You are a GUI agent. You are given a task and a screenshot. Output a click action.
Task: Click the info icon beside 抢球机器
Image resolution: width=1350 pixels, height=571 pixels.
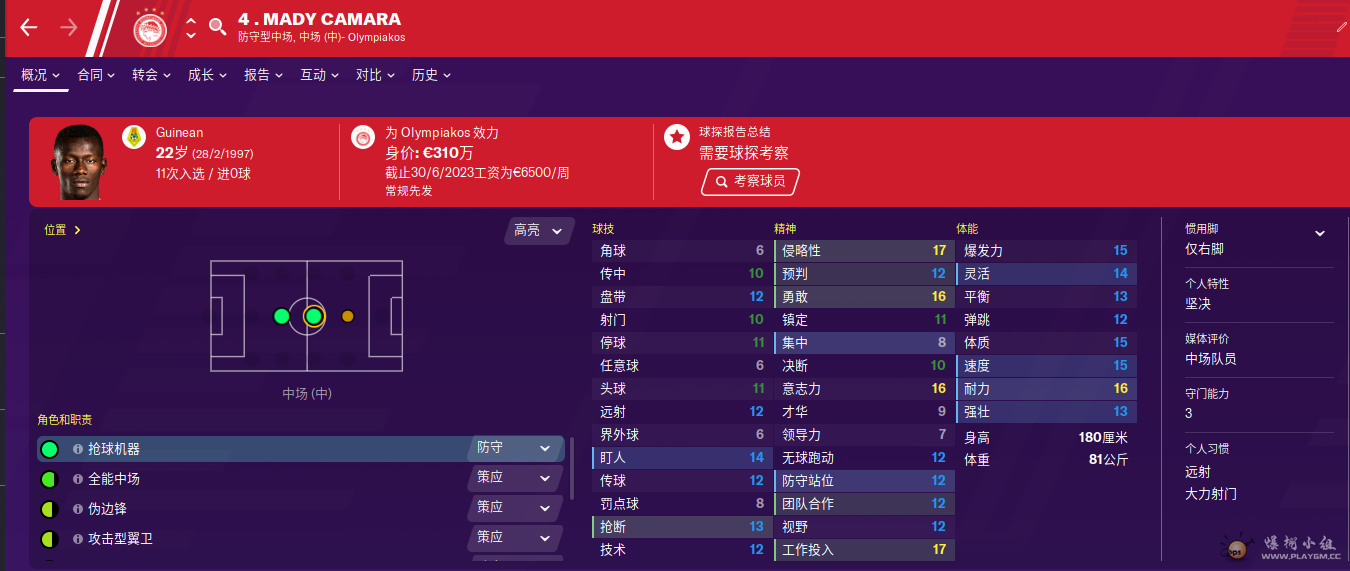coord(78,449)
